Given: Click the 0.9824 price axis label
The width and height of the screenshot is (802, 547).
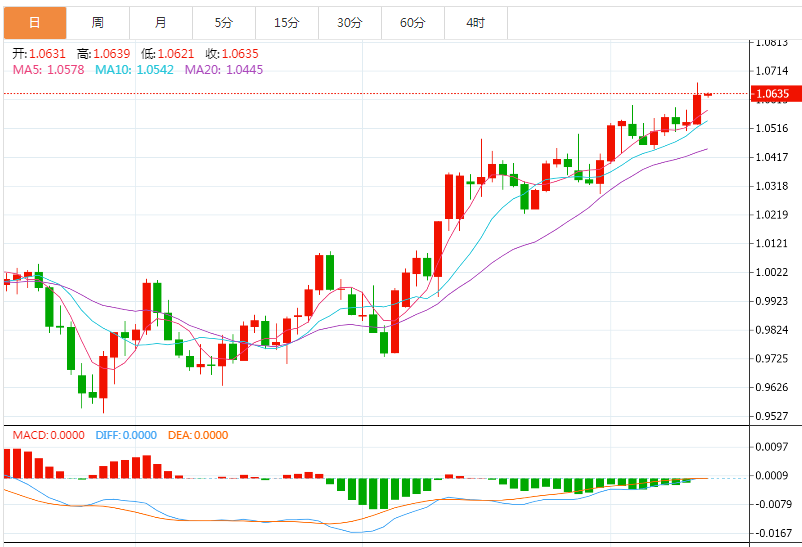Looking at the screenshot, I should 772,330.
